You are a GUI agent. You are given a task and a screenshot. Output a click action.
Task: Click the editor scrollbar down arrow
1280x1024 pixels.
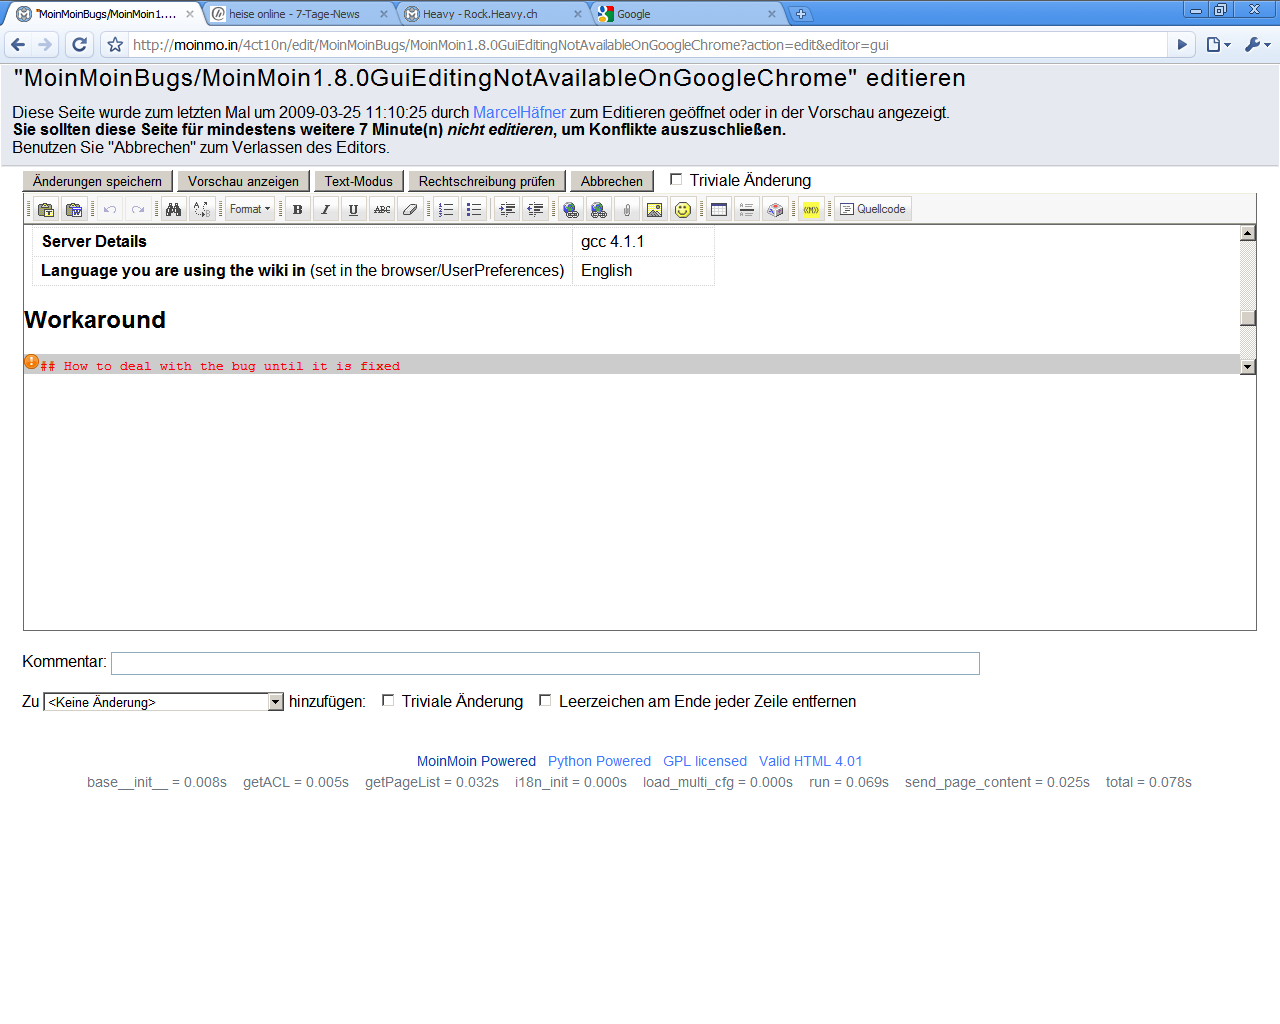(x=1248, y=367)
